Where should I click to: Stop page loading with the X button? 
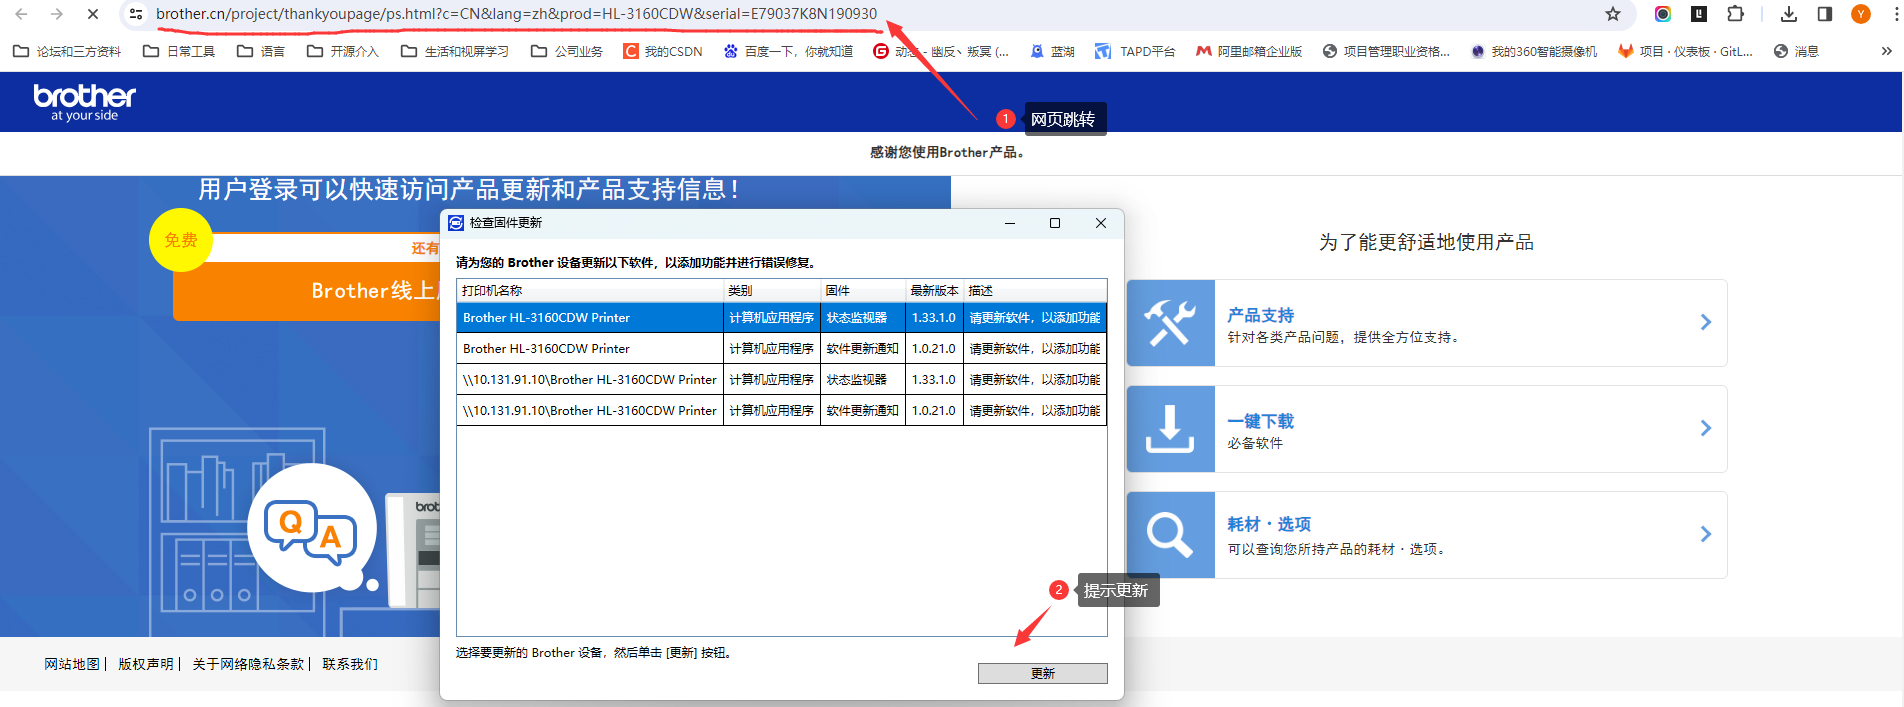point(93,14)
